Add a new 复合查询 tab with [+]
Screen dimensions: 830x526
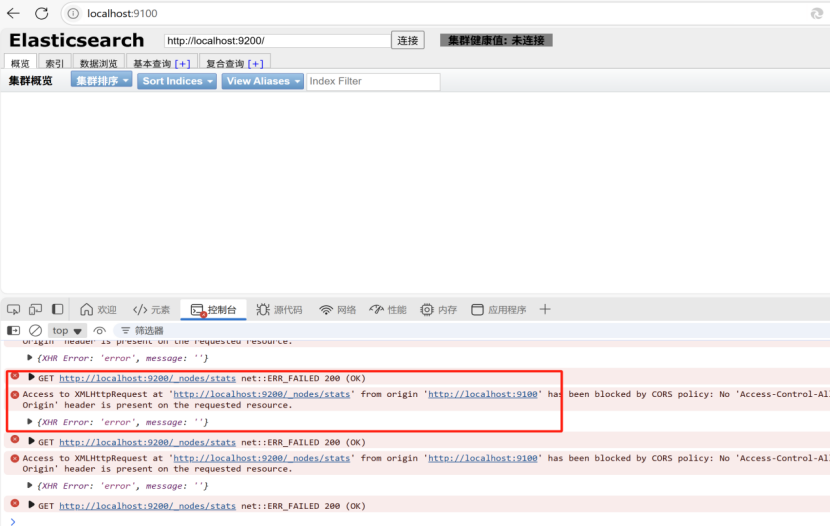(x=256, y=64)
